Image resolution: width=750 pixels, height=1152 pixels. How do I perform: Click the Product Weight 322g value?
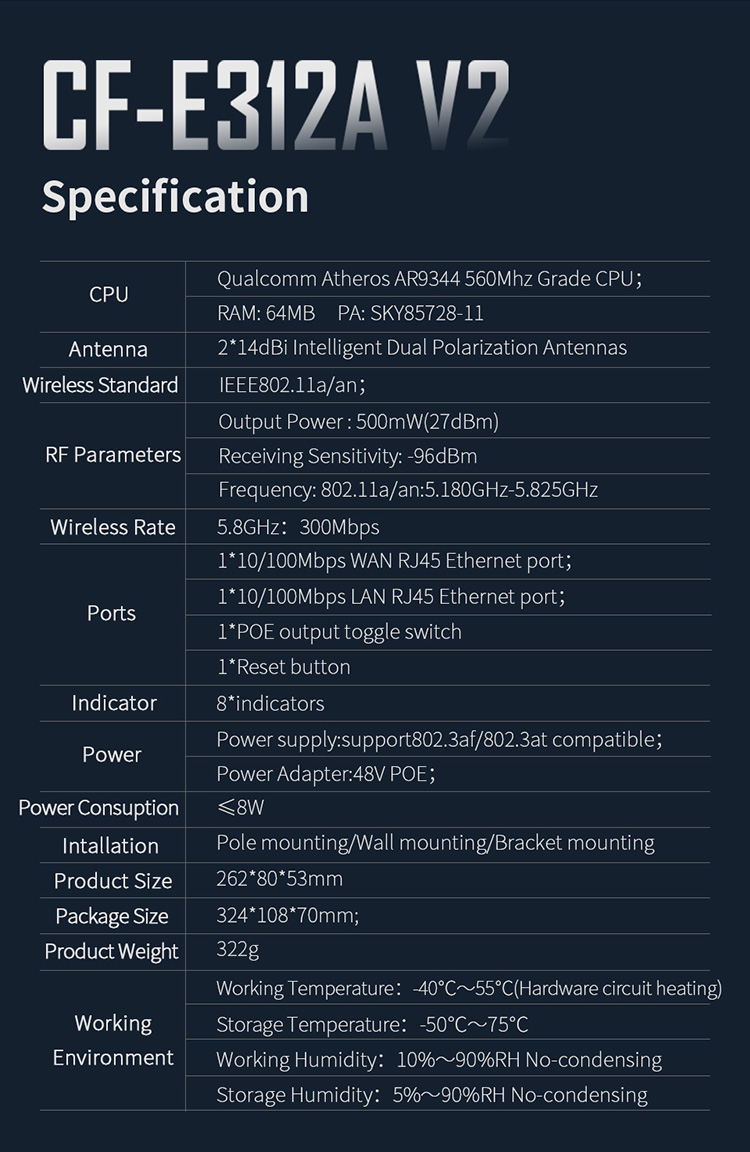coord(238,950)
